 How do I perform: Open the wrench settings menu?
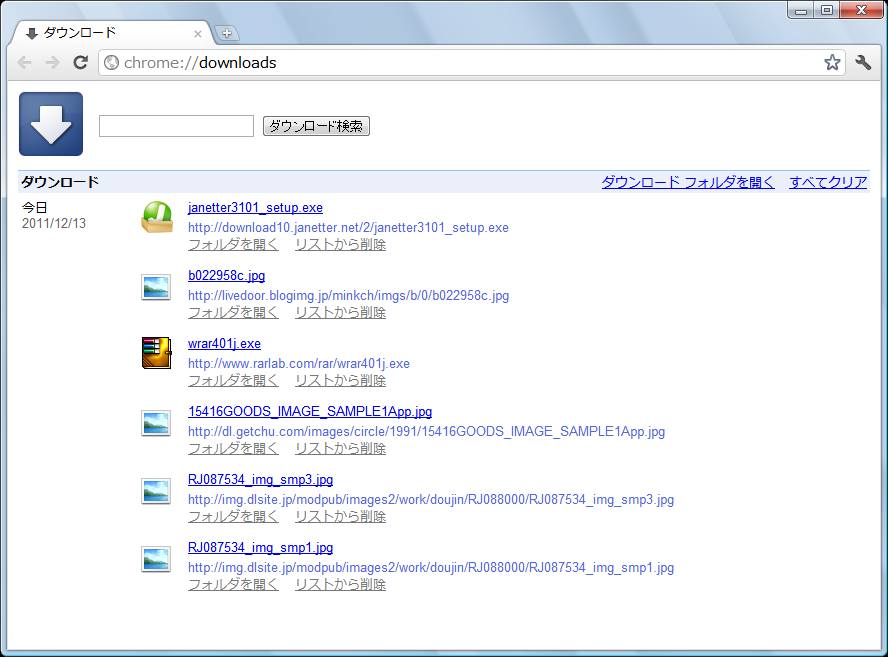pos(863,62)
